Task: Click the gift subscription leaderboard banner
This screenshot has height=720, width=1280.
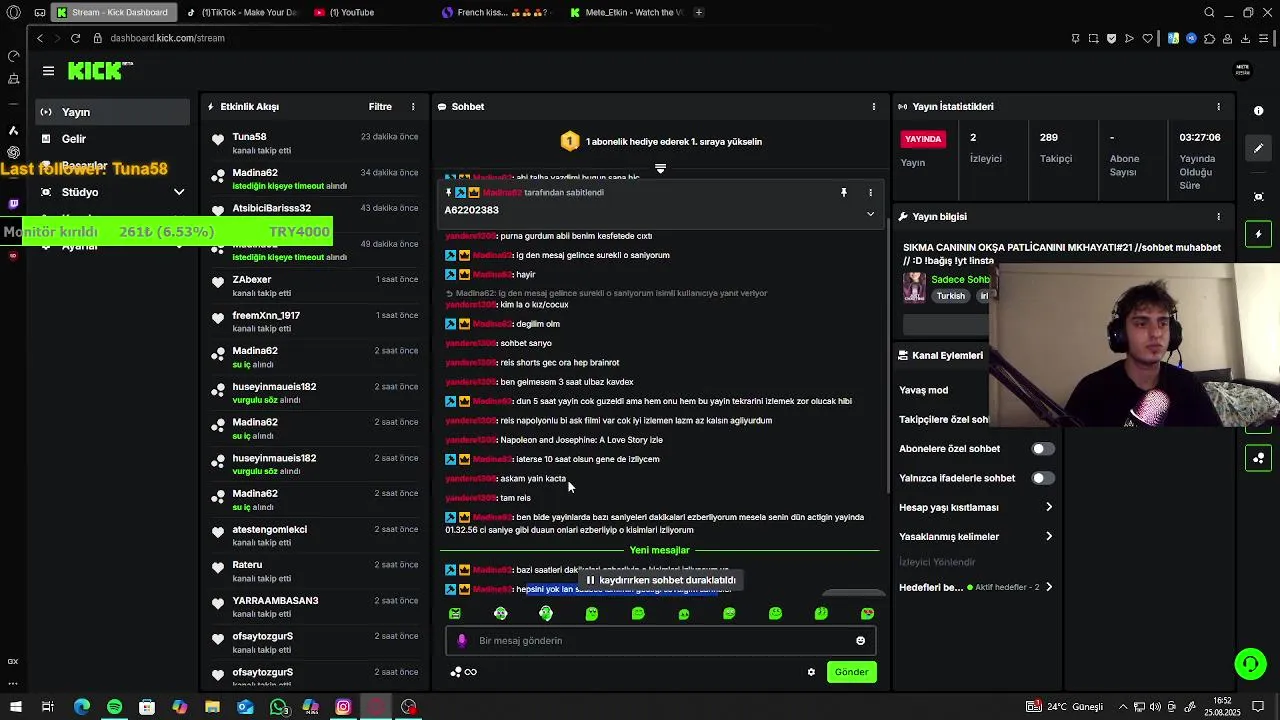Action: pyautogui.click(x=660, y=141)
